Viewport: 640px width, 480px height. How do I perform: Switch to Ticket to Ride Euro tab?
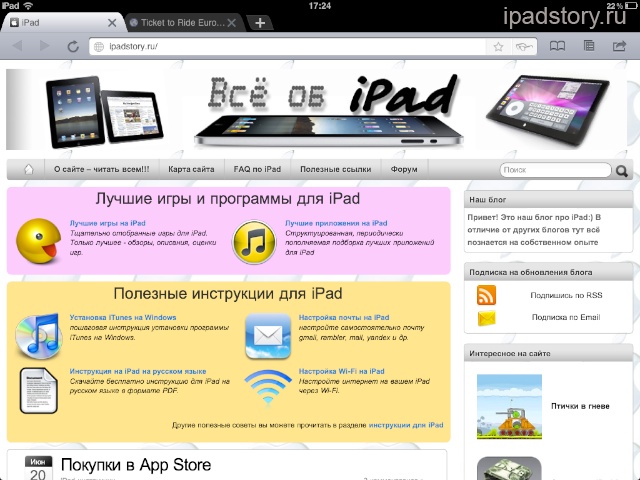184,23
